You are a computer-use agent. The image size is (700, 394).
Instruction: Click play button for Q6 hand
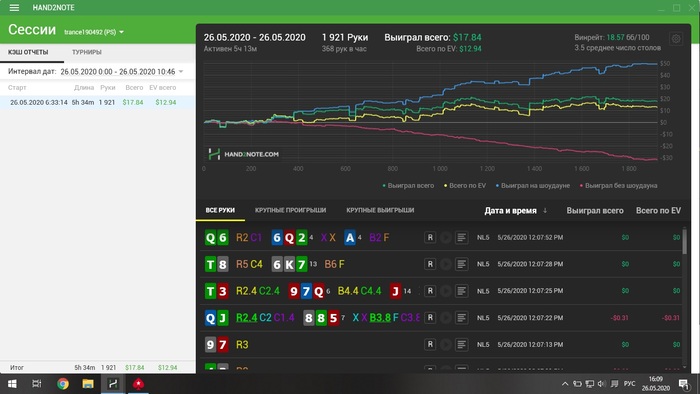pos(446,237)
